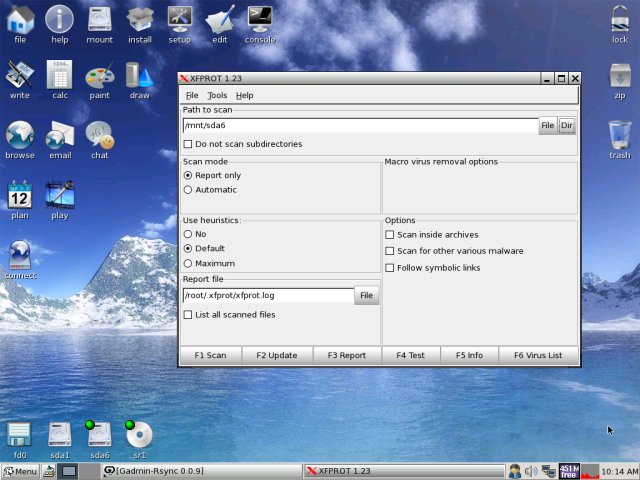This screenshot has width=640, height=480.
Task: Open the File menu in XFPROT
Action: click(192, 95)
